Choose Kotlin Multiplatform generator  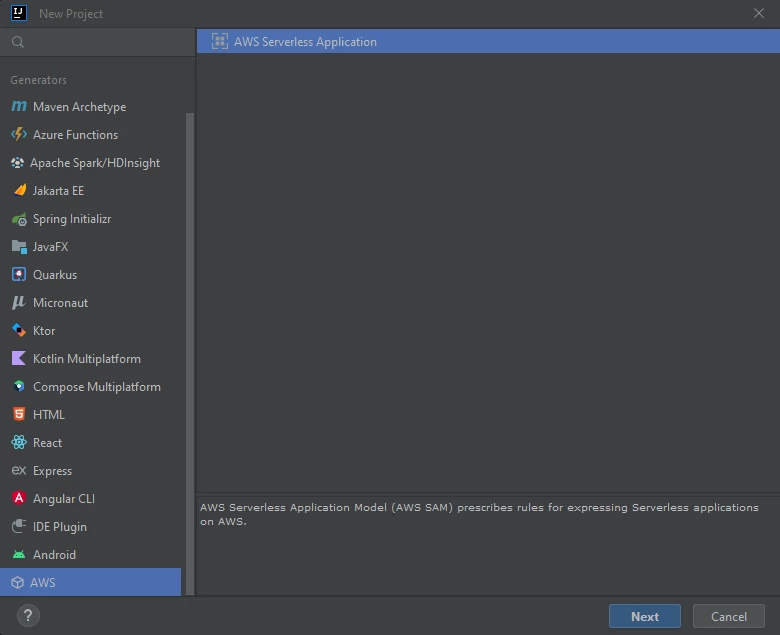pyautogui.click(x=91, y=359)
